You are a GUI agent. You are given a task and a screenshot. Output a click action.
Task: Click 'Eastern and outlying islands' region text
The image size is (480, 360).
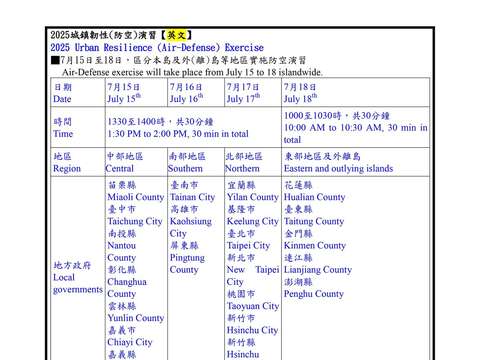[x=338, y=169]
